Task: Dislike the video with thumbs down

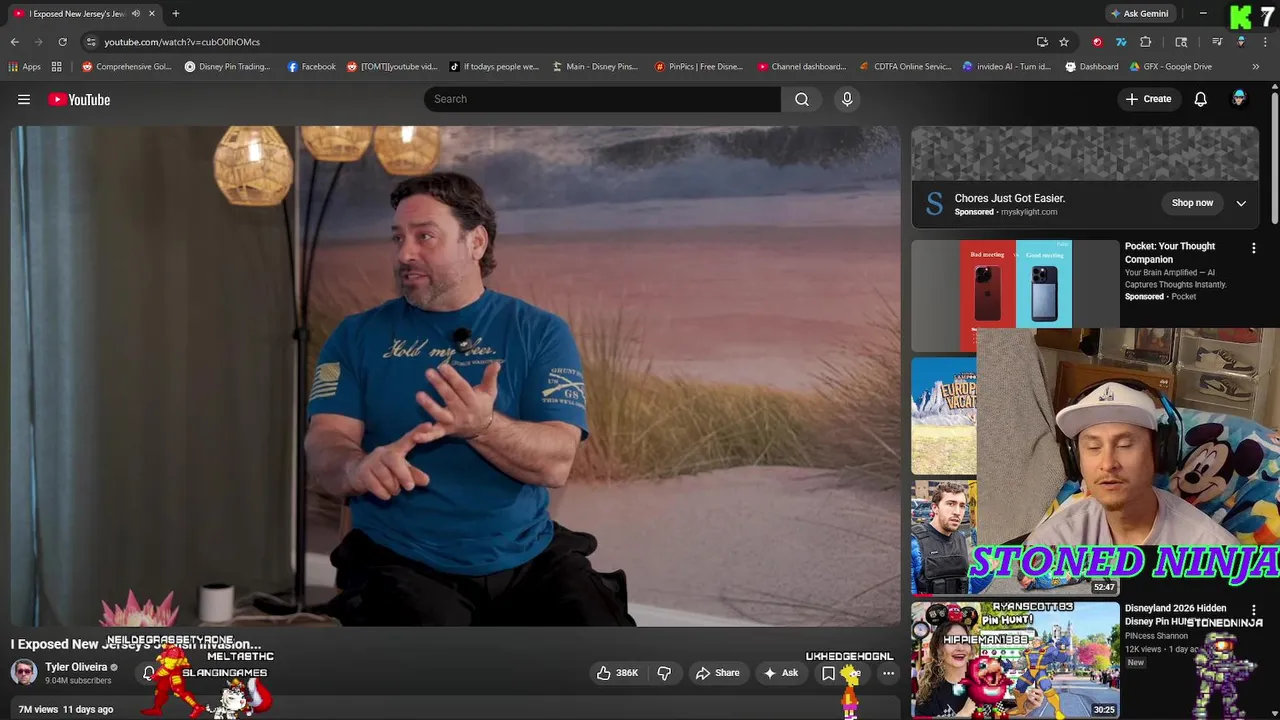Action: pyautogui.click(x=664, y=673)
